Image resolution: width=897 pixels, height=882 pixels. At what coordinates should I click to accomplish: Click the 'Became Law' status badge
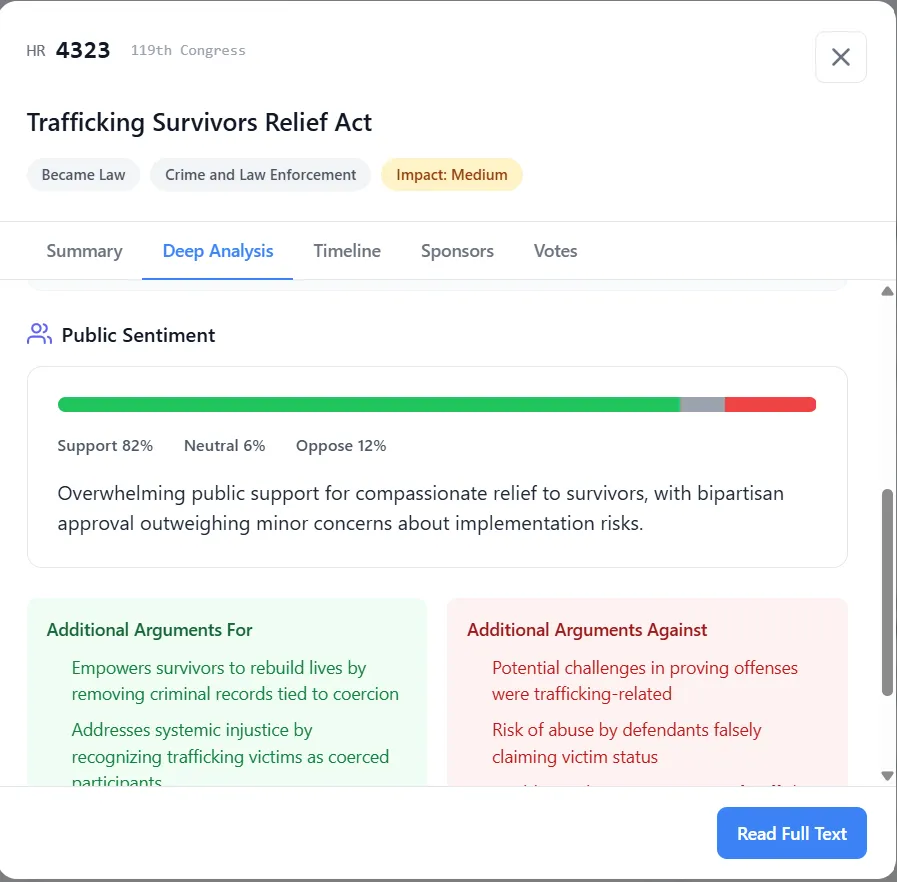83,174
